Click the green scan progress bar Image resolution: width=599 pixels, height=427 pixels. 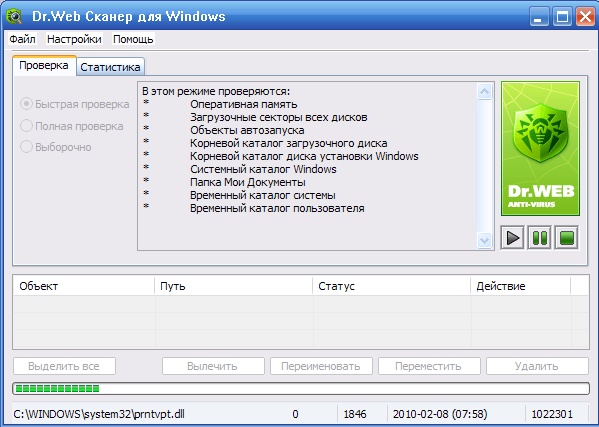[x=301, y=388]
